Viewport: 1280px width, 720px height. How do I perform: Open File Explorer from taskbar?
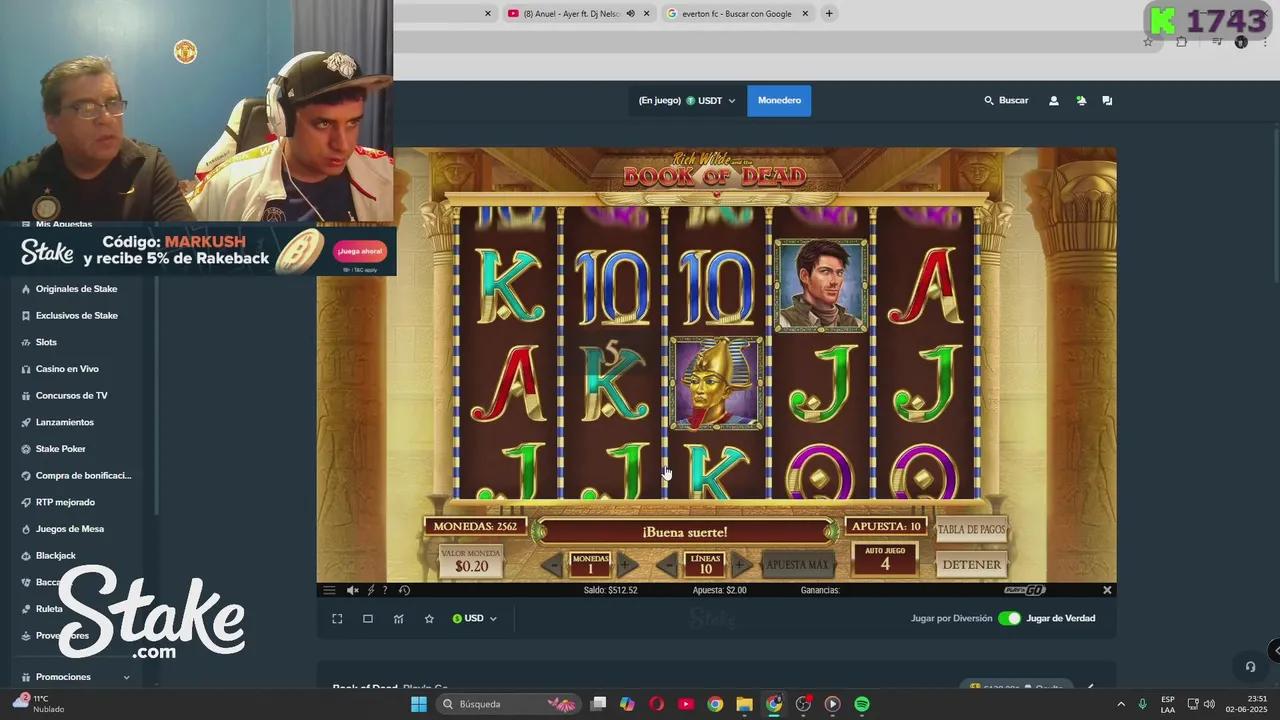(x=744, y=704)
